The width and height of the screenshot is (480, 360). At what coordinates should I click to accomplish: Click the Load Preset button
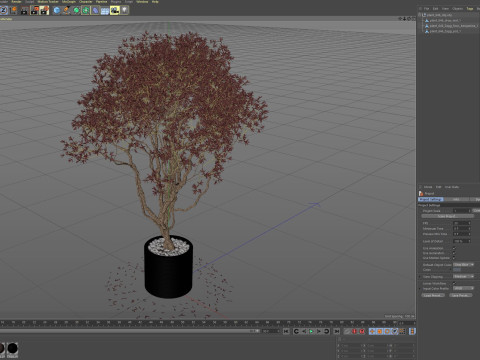(x=433, y=295)
